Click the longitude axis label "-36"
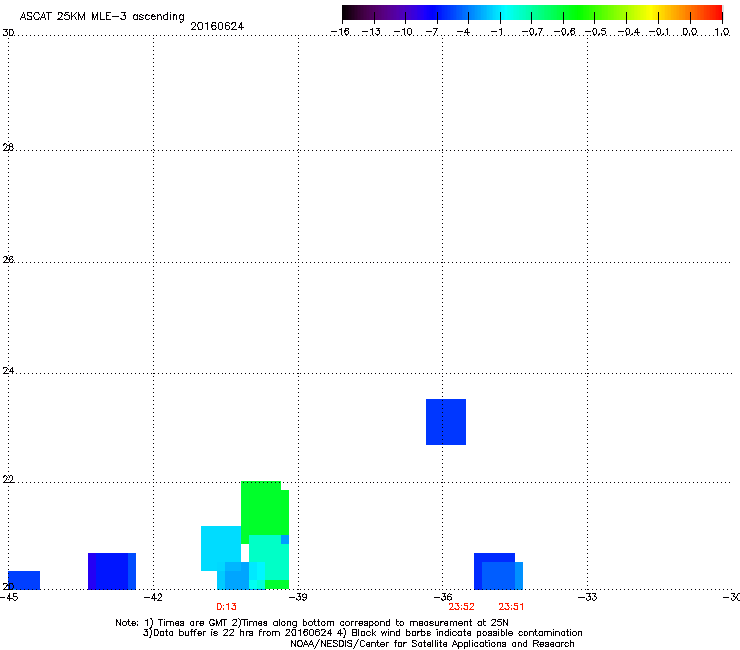This screenshot has height=650, width=740. 443,597
